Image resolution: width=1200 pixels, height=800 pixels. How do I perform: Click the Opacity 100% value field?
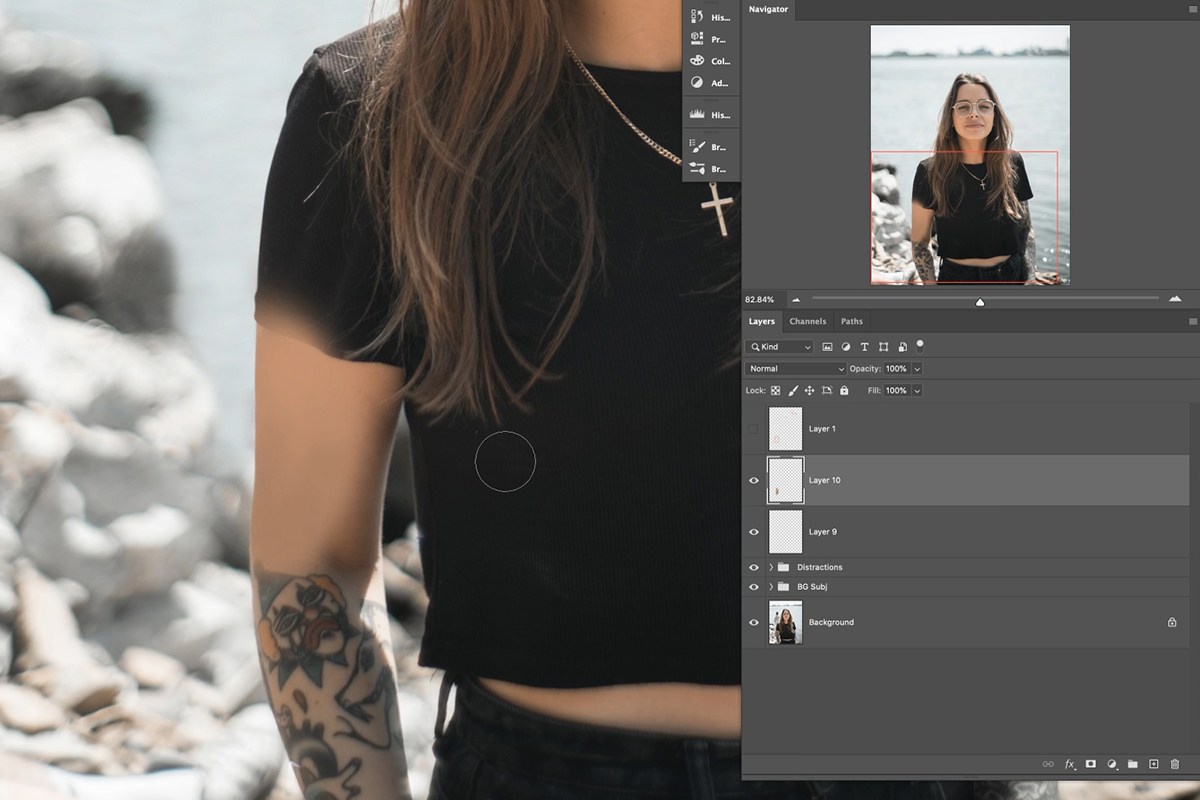click(x=896, y=369)
